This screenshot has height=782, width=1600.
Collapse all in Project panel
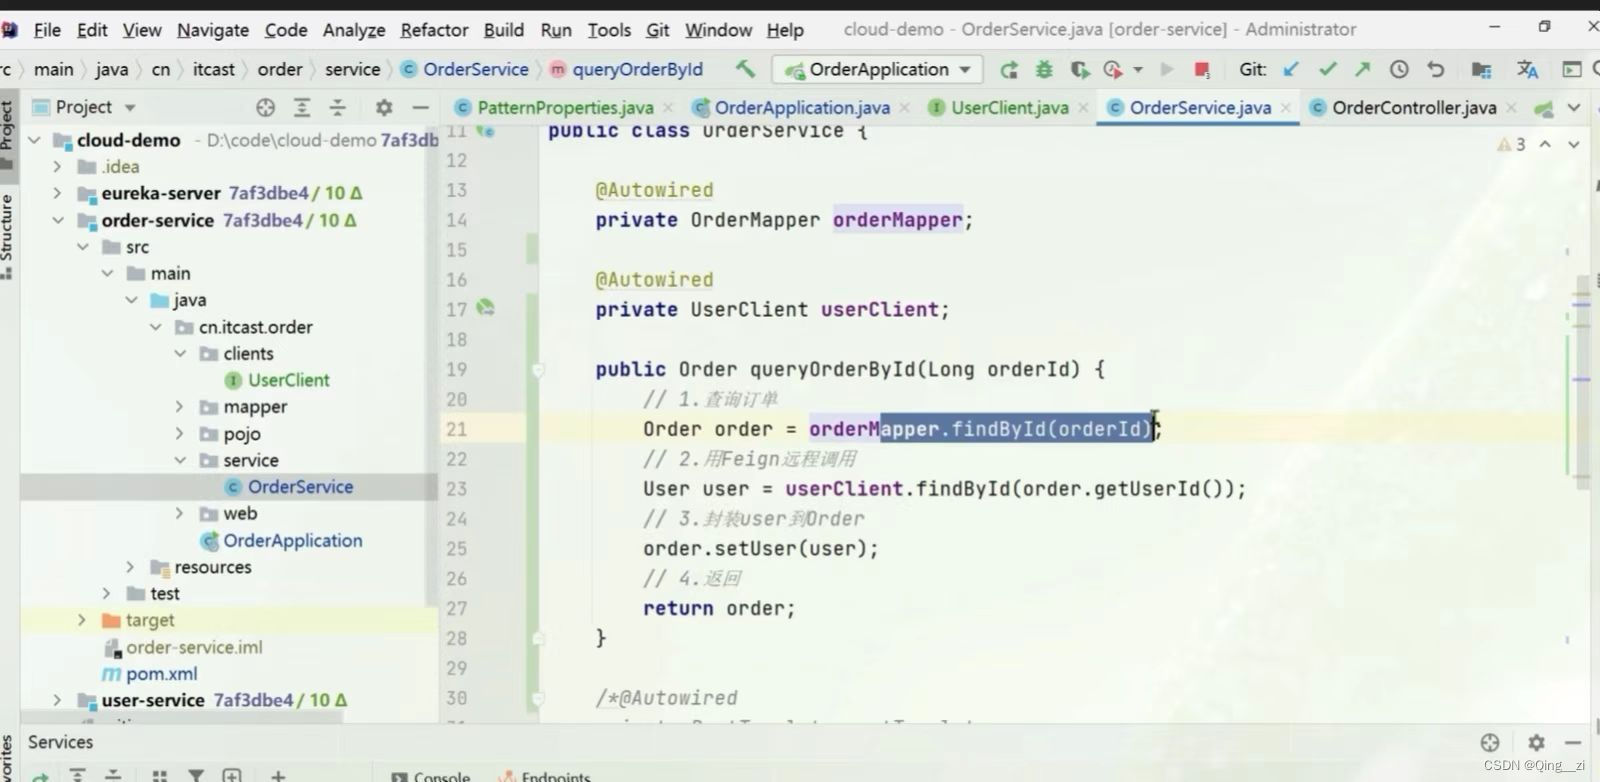click(x=338, y=107)
